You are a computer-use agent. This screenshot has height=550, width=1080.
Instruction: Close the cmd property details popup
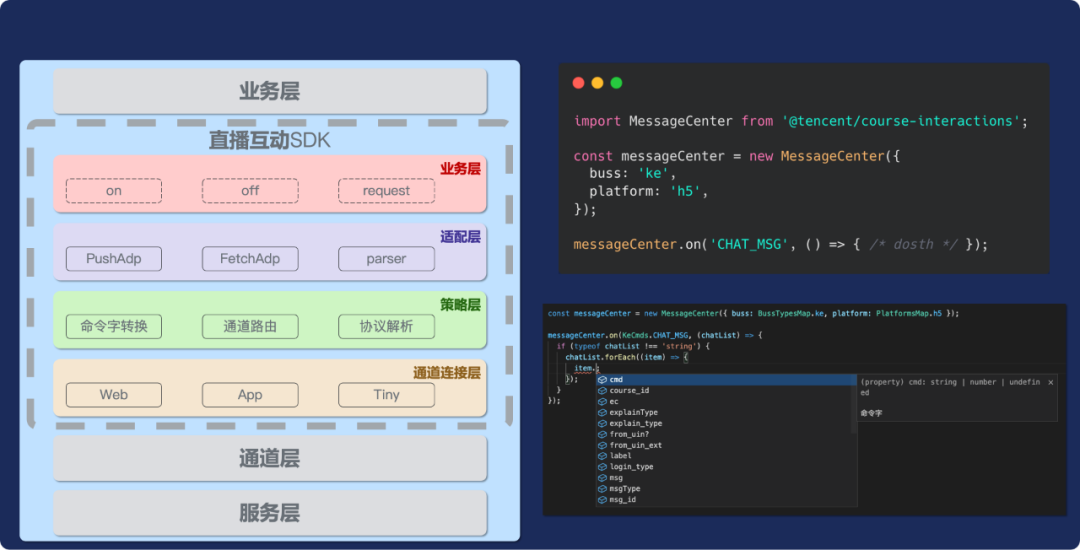pos(1050,382)
